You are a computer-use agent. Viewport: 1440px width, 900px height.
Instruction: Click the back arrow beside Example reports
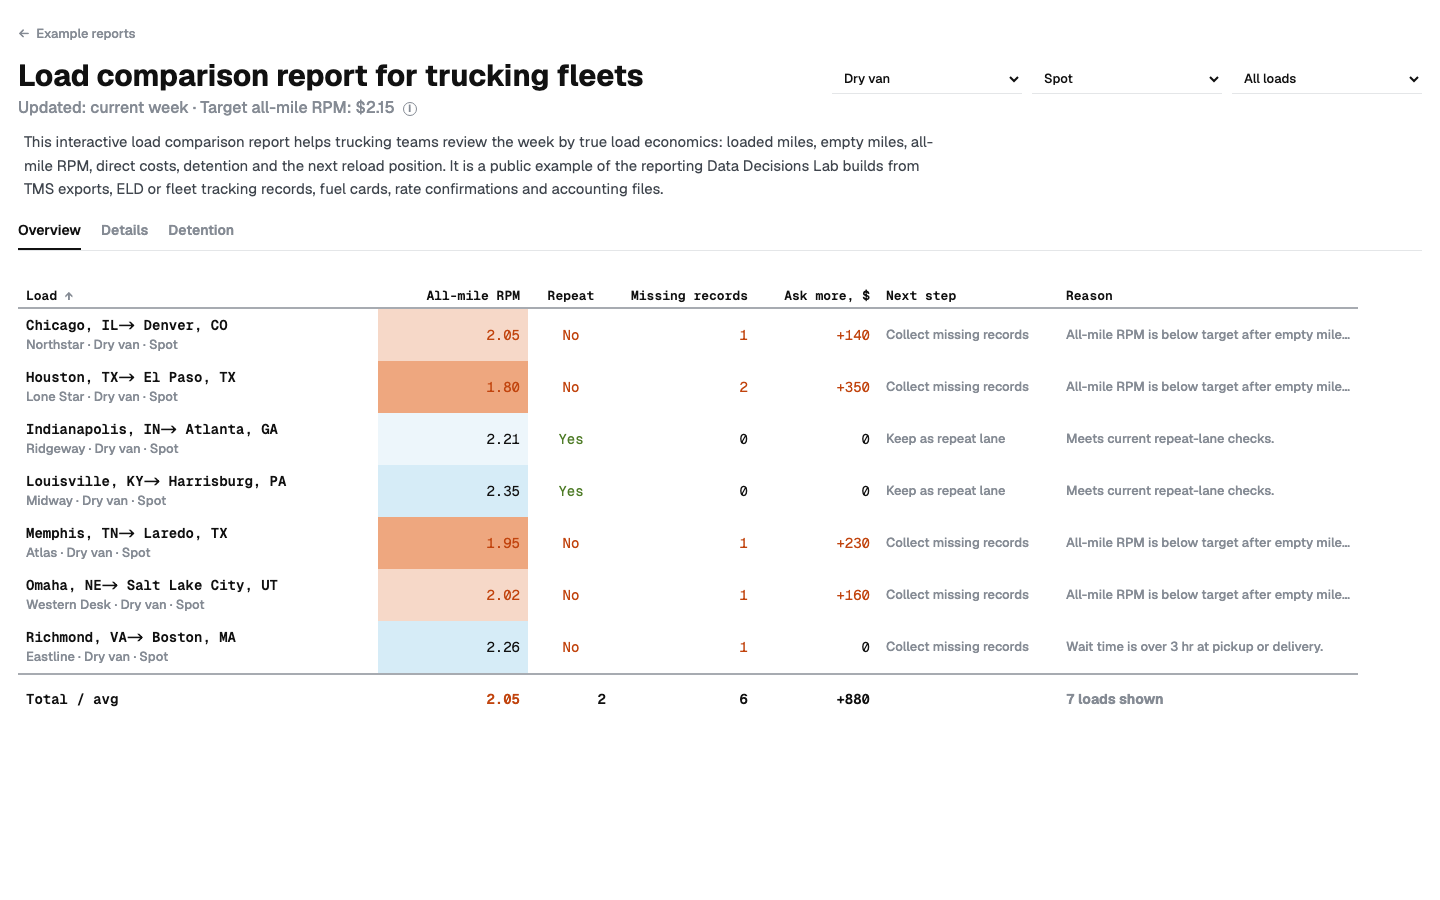pos(24,34)
